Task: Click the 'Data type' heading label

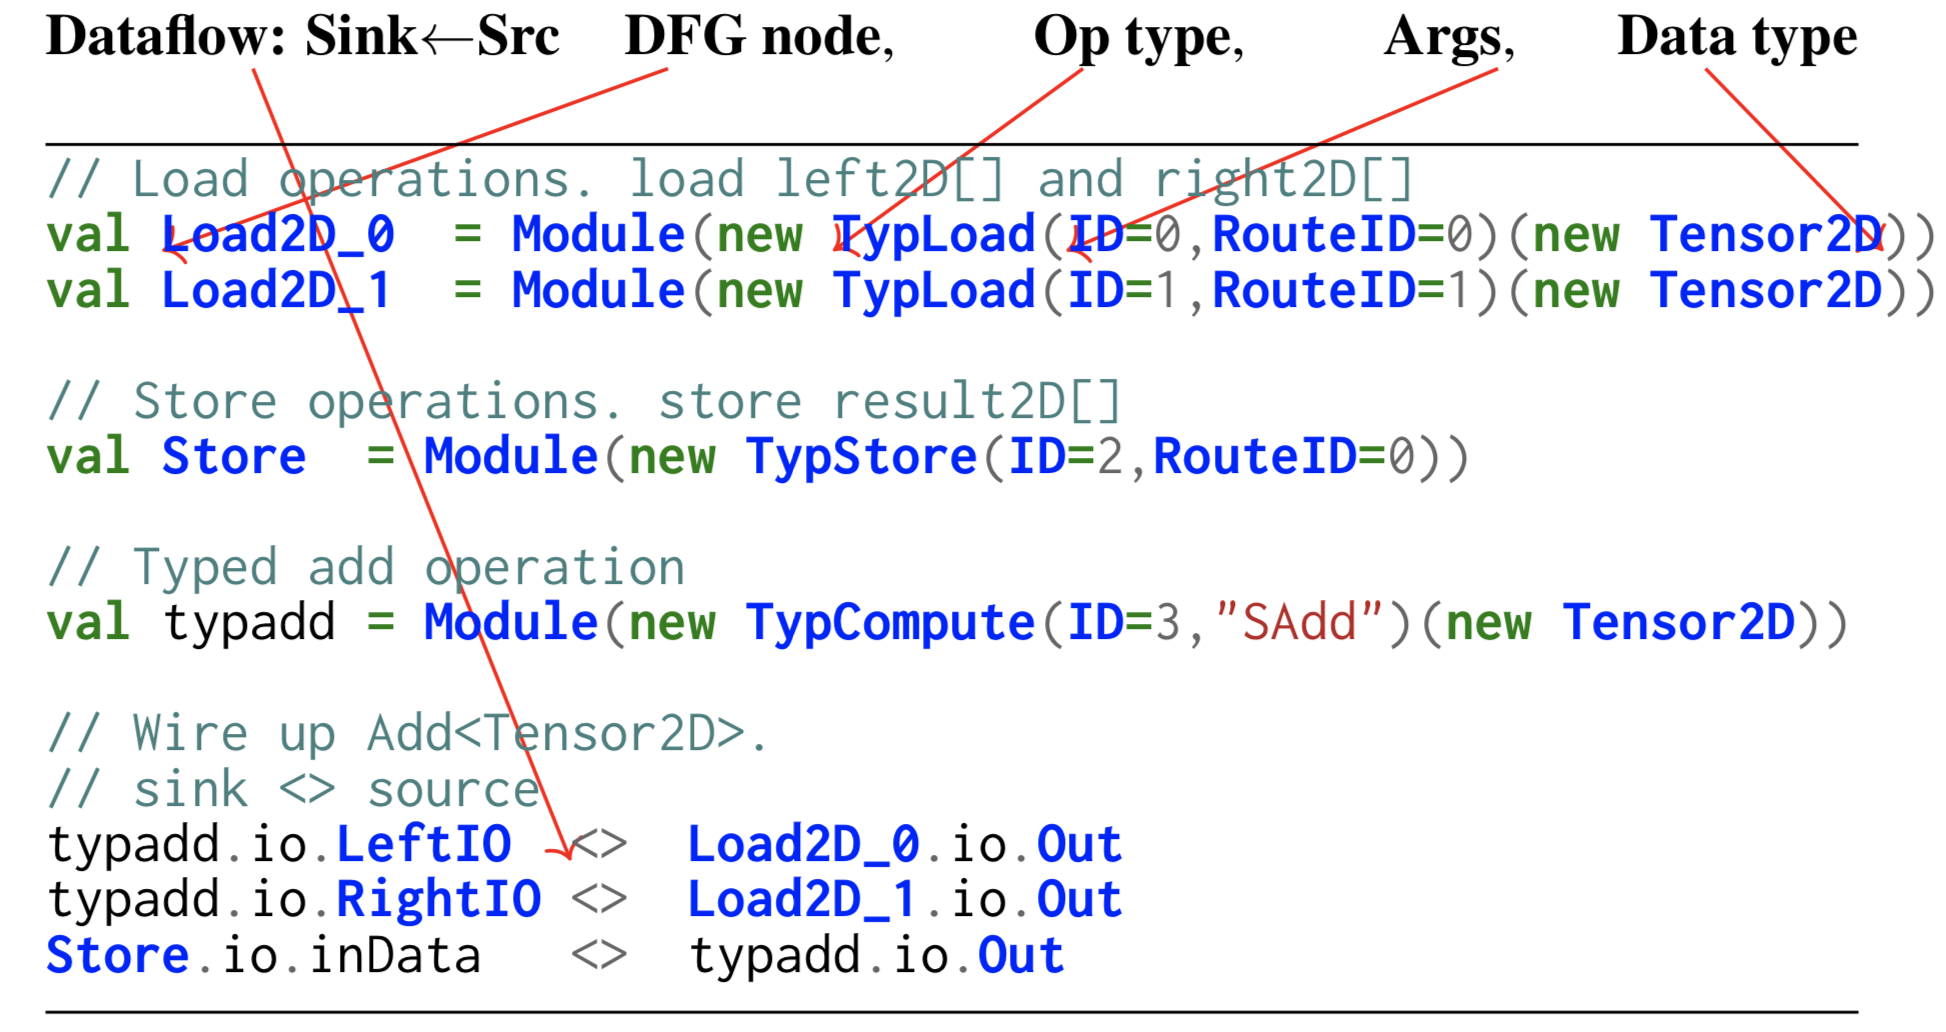Action: coord(1737,39)
